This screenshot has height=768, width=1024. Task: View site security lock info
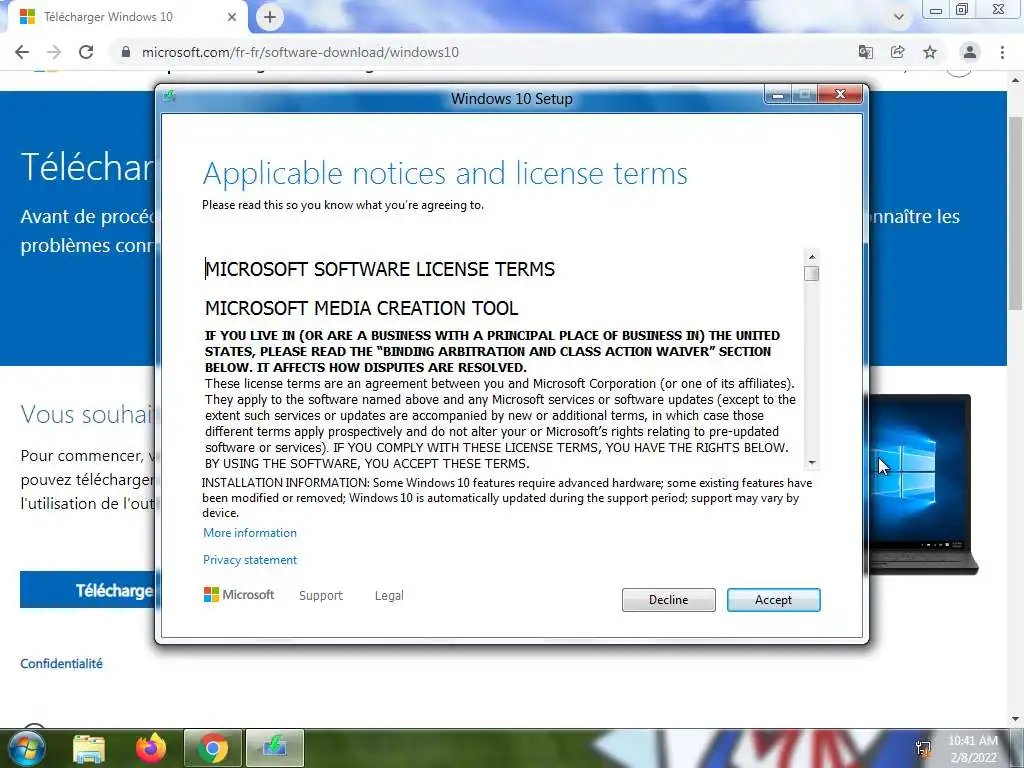[126, 52]
